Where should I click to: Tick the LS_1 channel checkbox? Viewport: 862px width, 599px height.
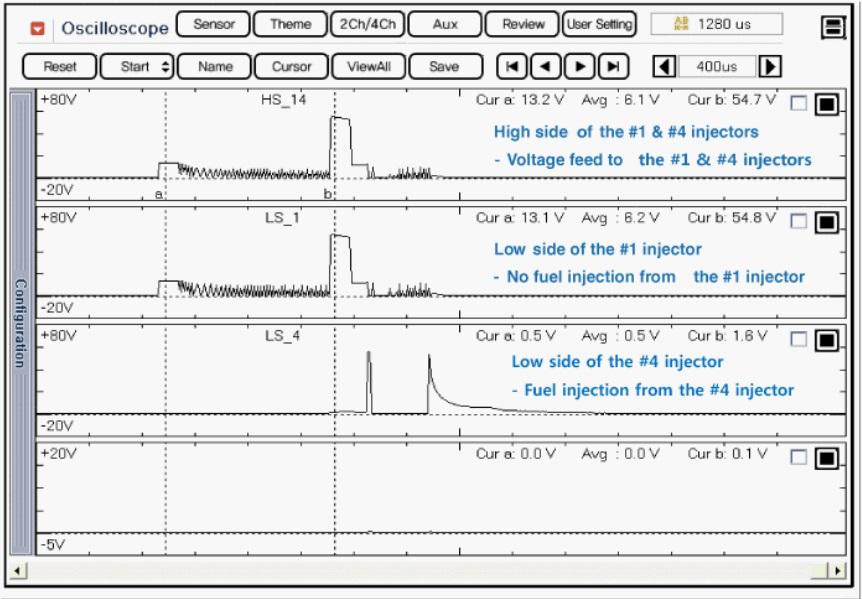[798, 221]
